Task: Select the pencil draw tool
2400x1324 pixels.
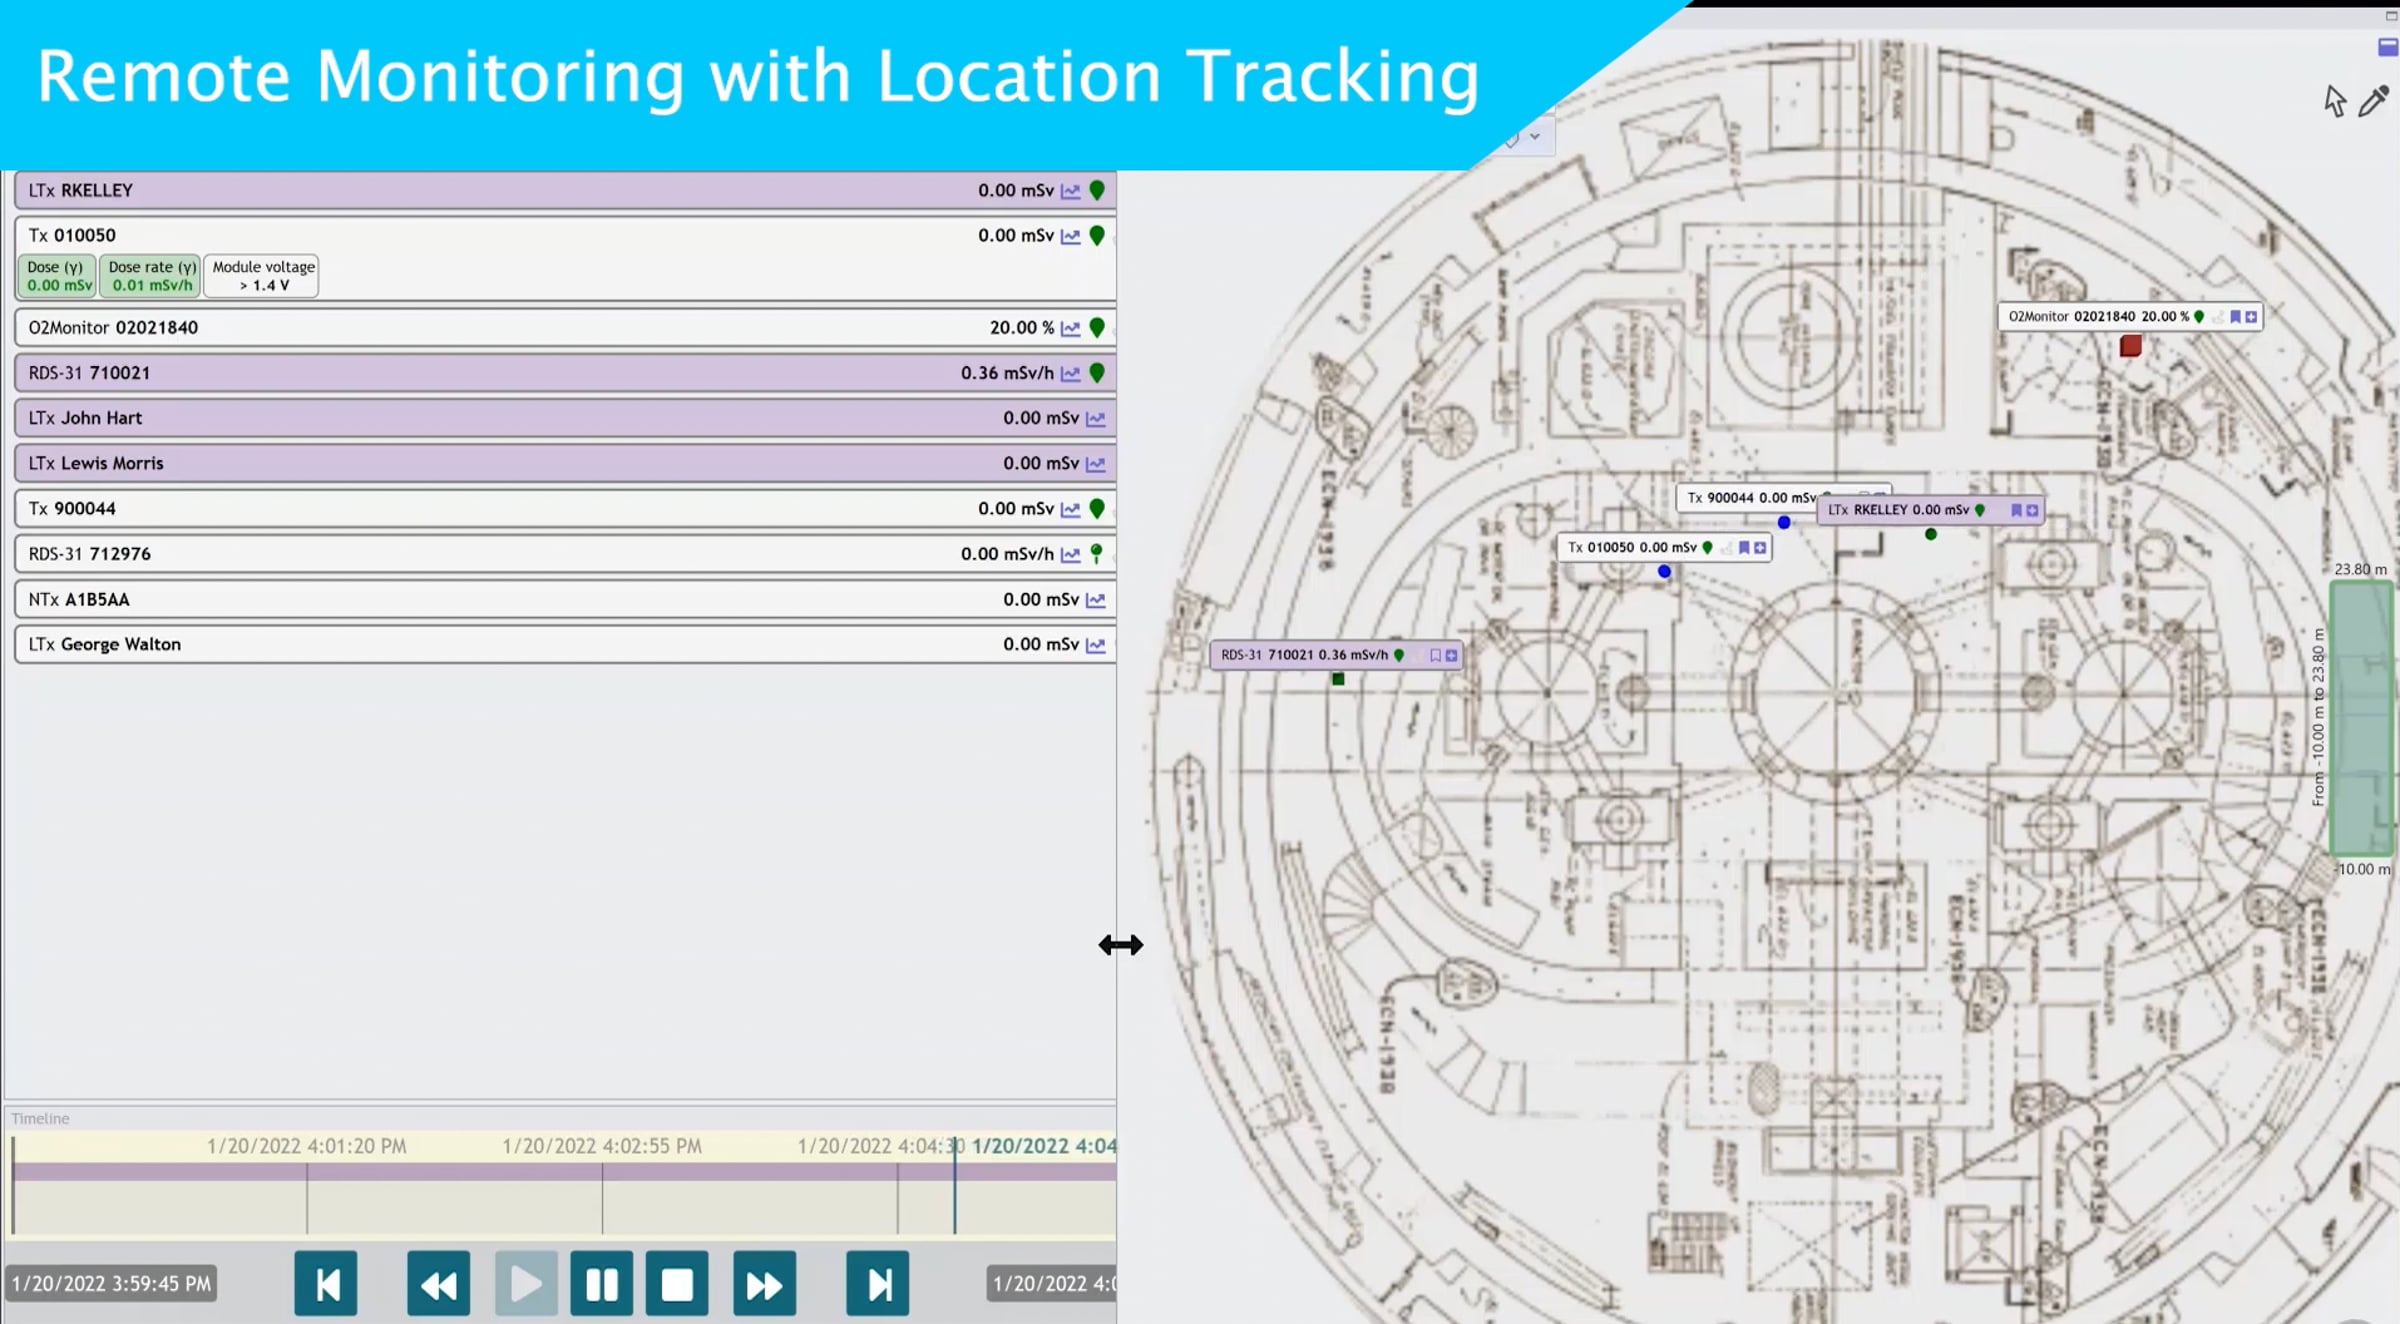Action: [x=2373, y=101]
